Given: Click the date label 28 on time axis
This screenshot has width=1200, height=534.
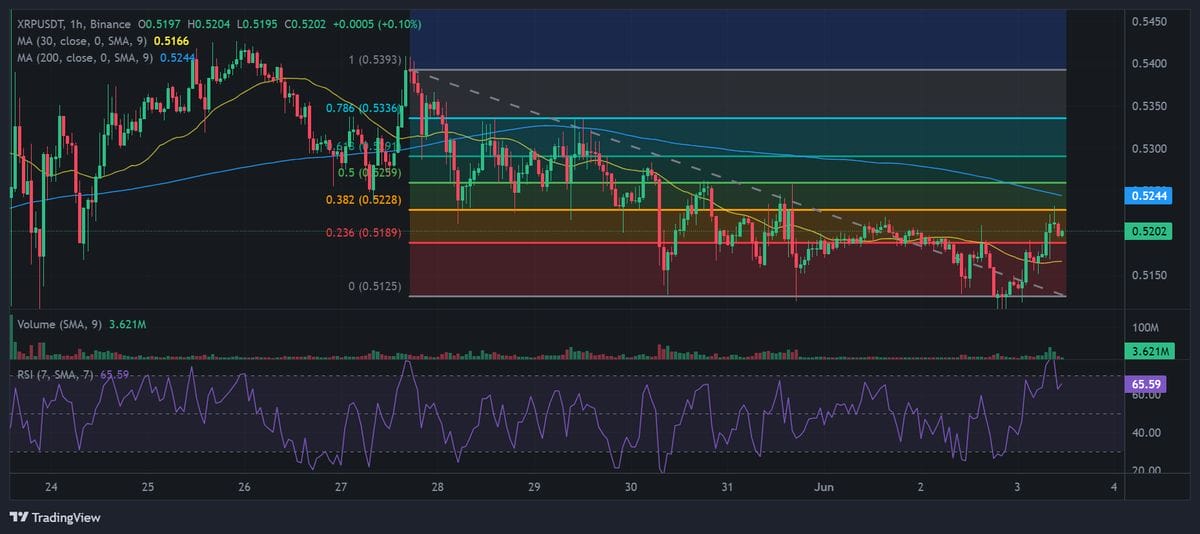Looking at the screenshot, I should coord(437,487).
